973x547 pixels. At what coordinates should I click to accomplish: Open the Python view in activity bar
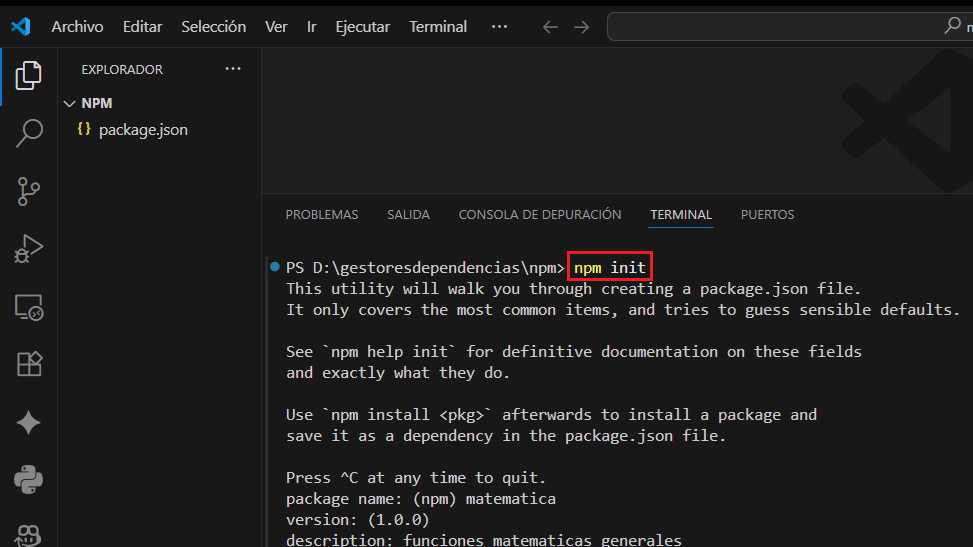29,480
